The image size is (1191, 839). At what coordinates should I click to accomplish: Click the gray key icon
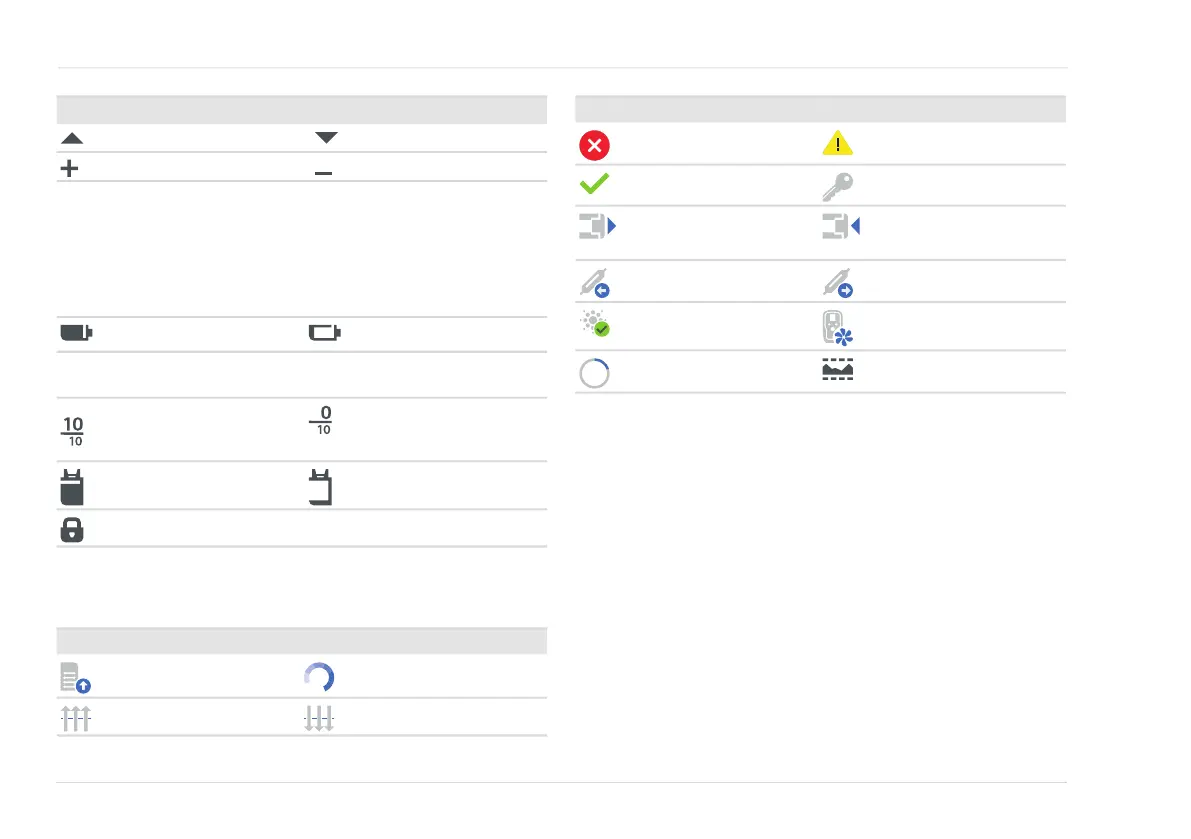click(x=837, y=187)
